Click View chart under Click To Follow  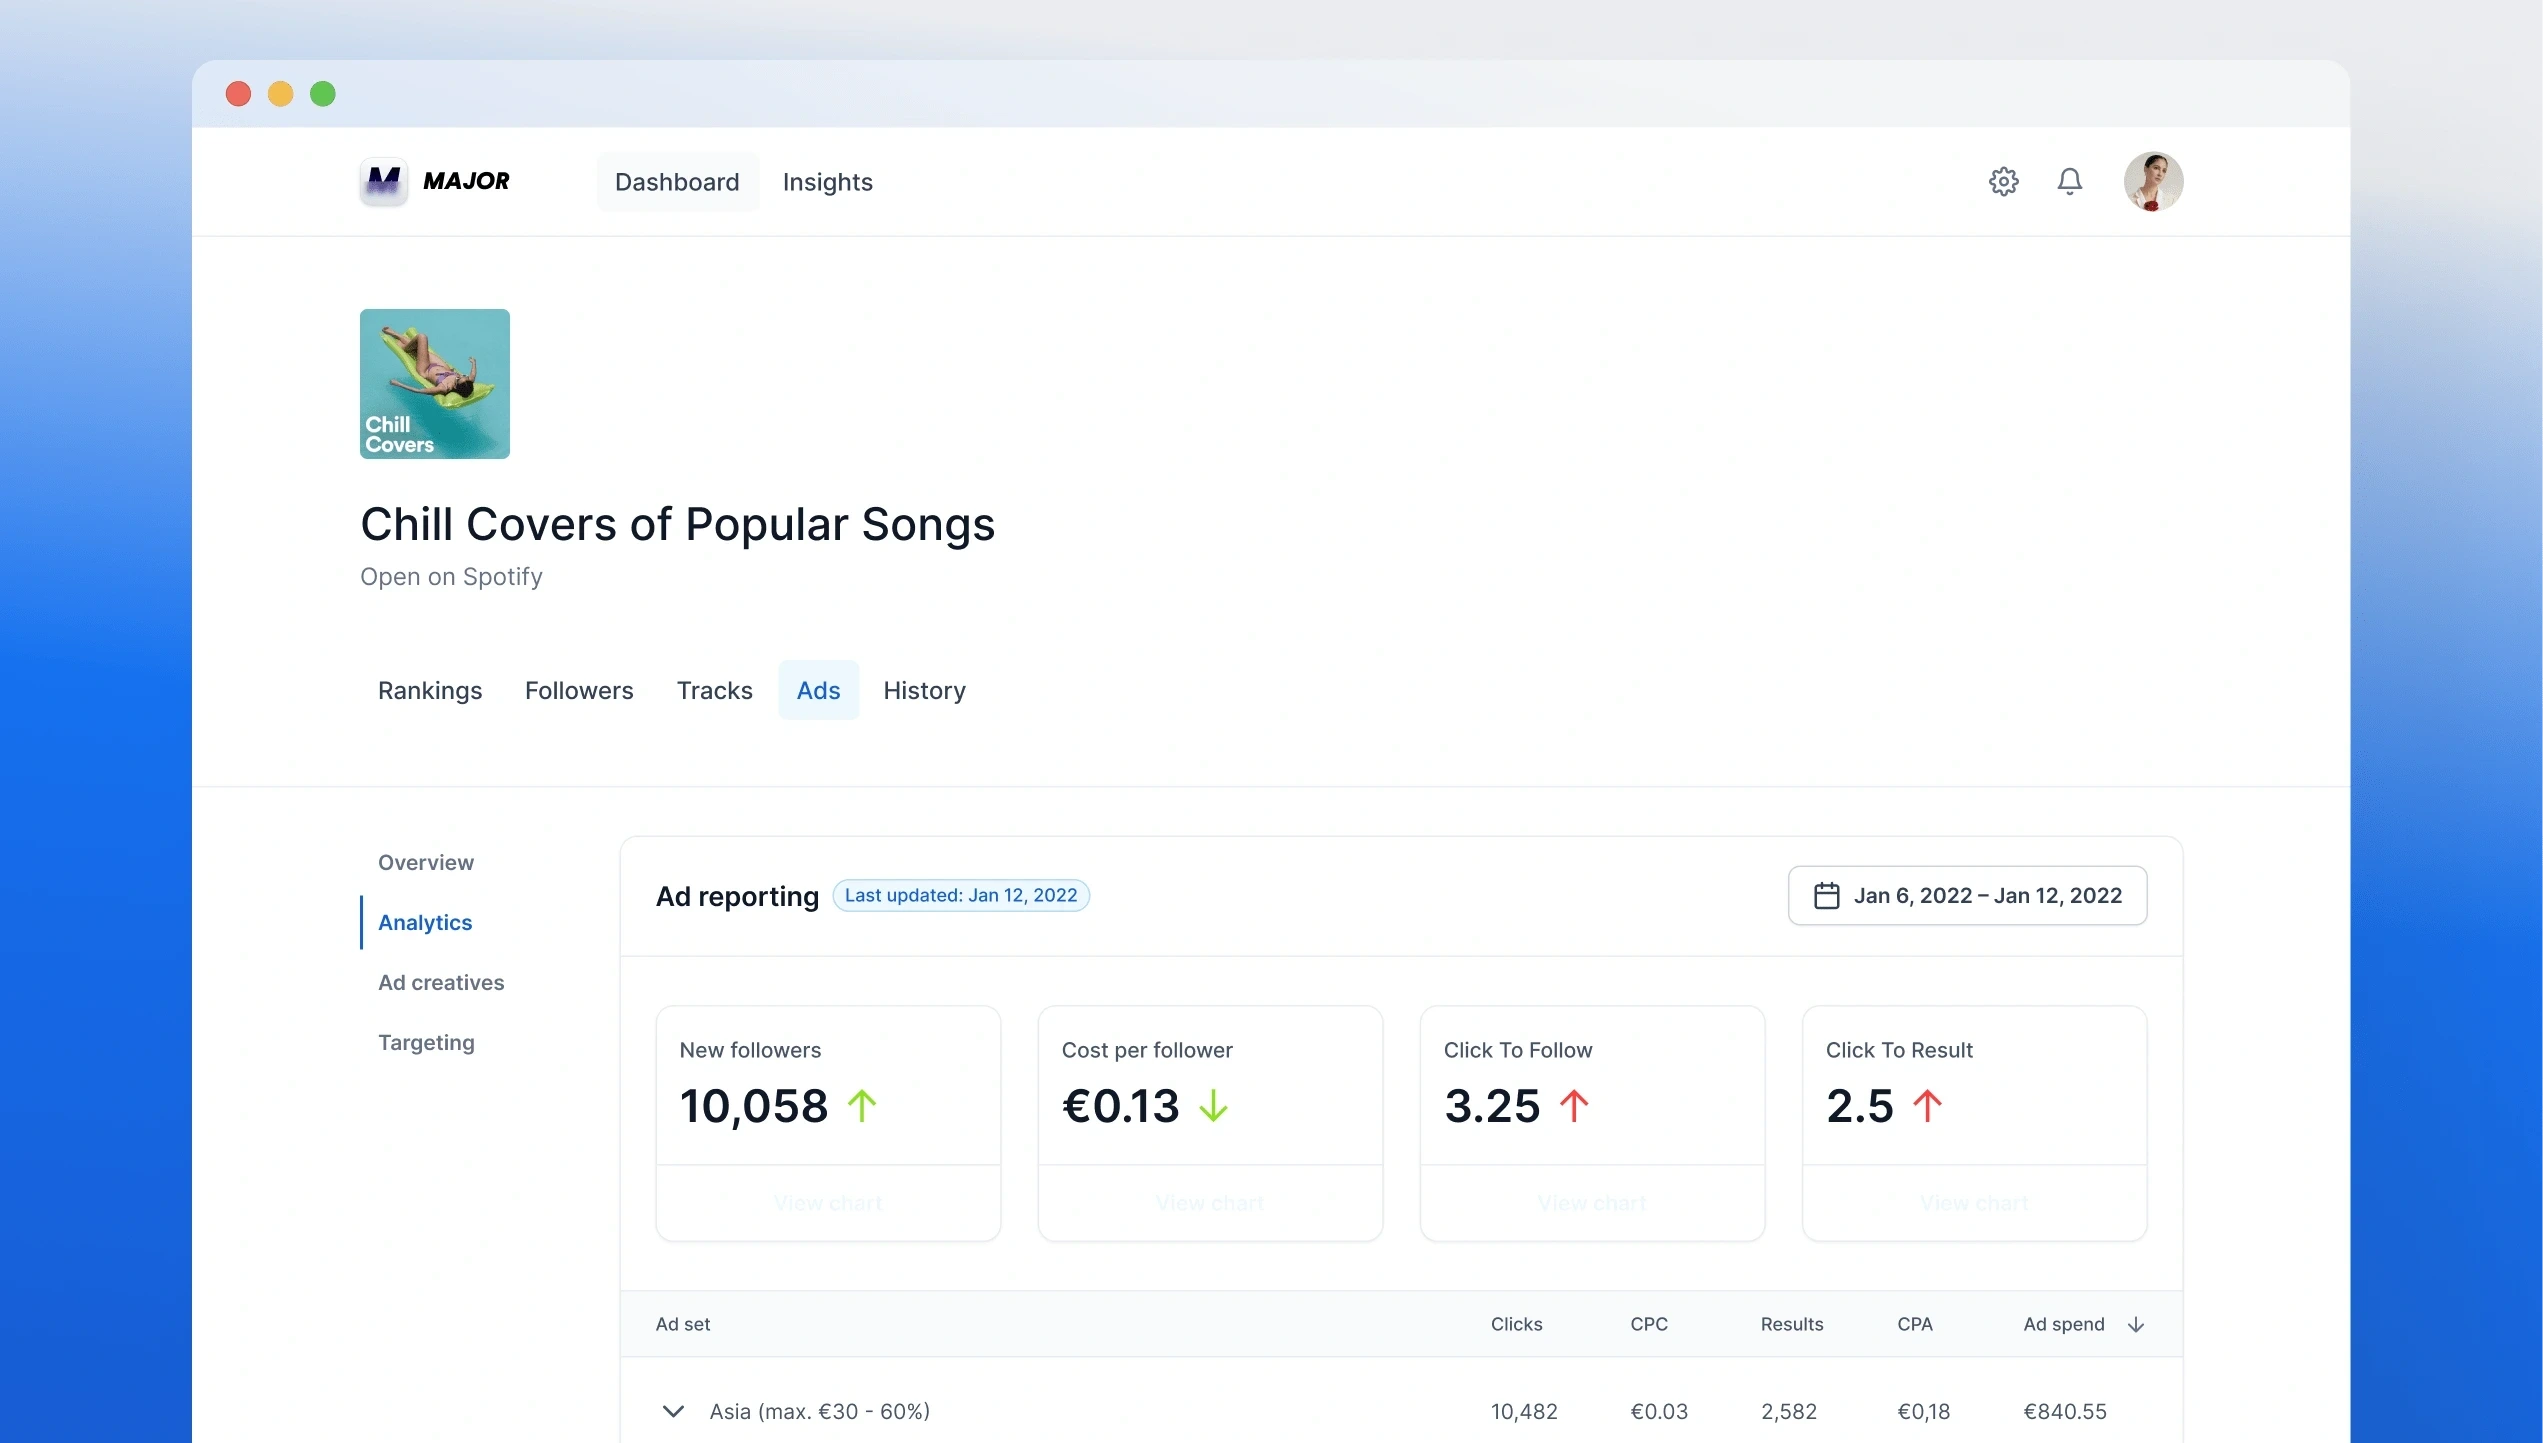coord(1591,1203)
